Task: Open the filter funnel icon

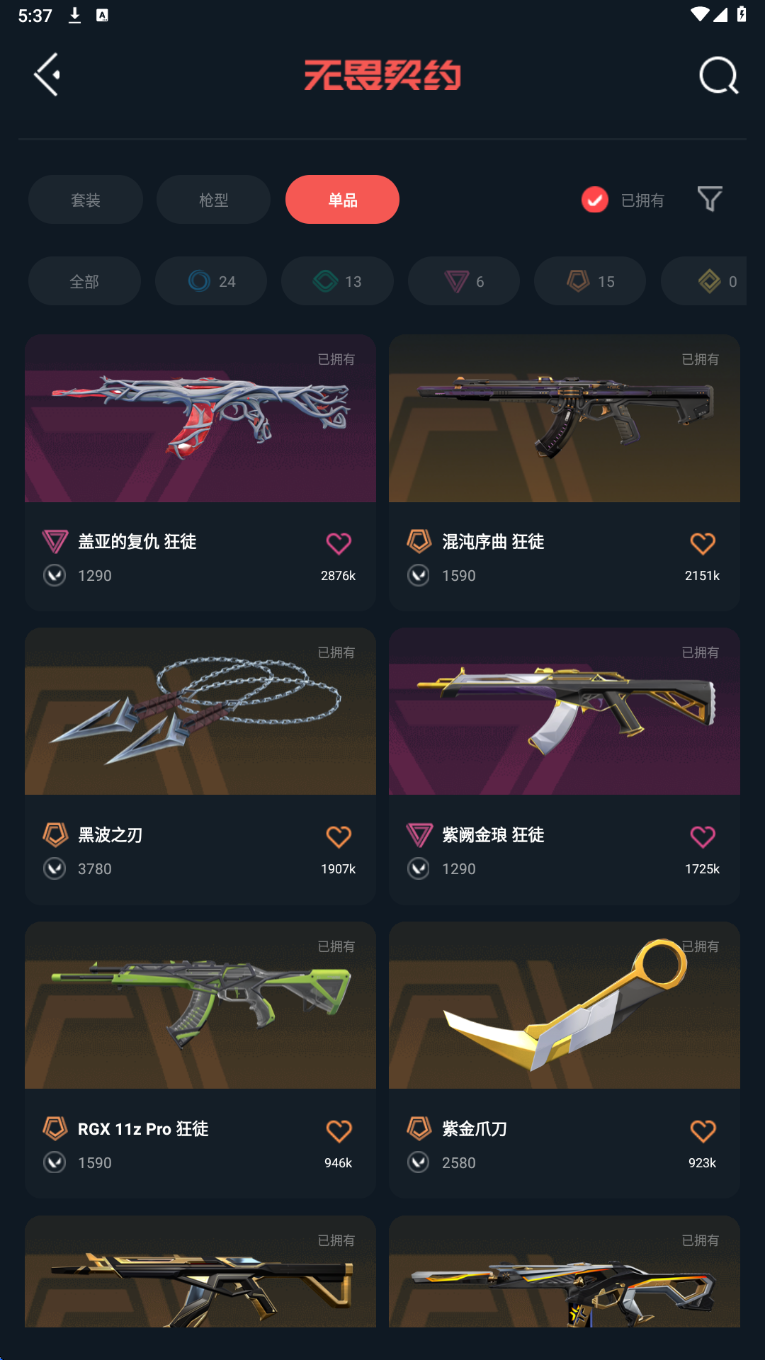Action: coord(709,199)
